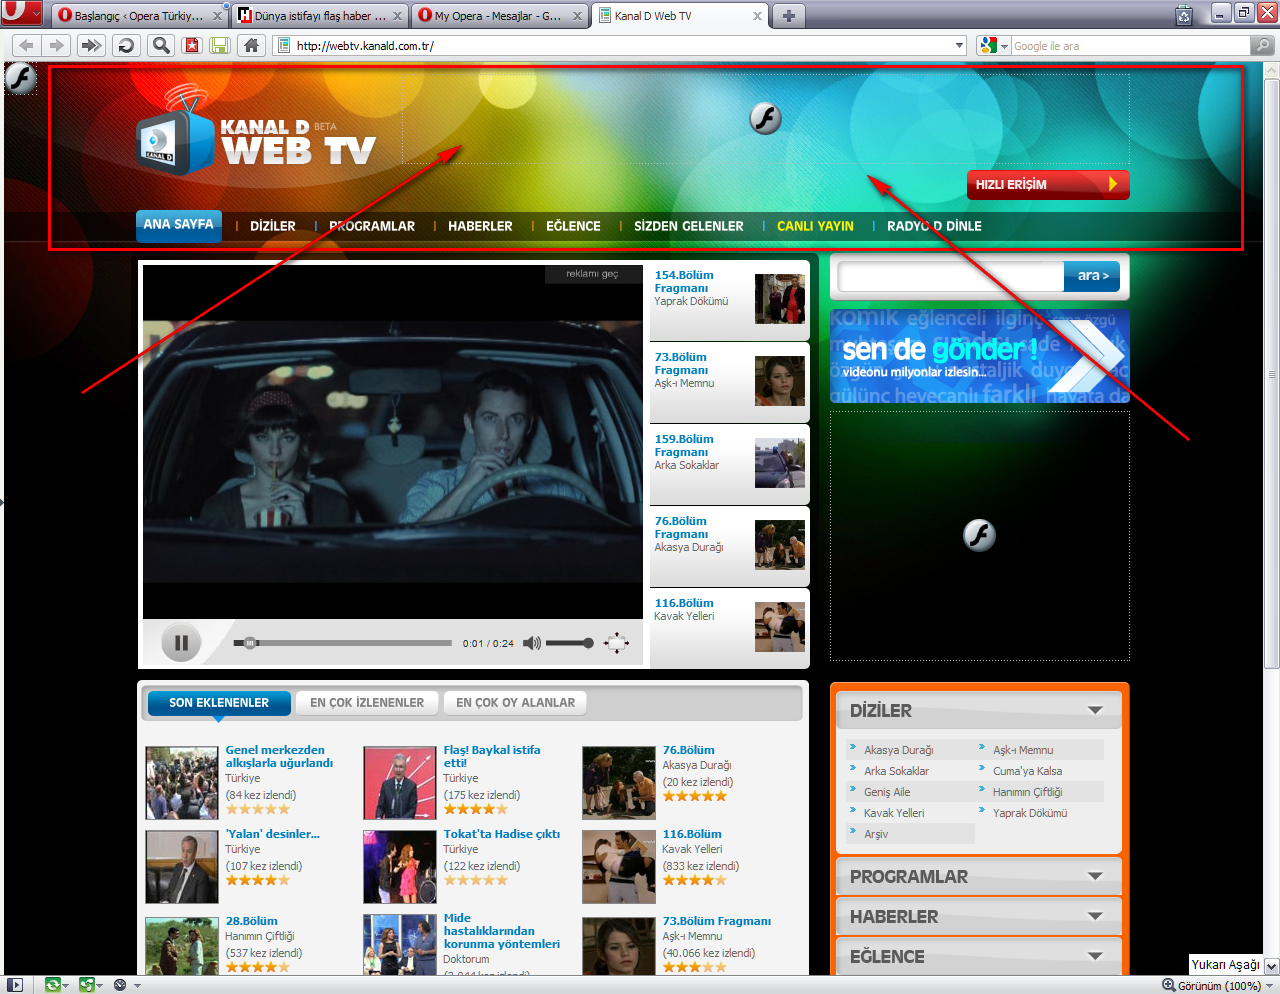
Task: Open the Opera Unite status bar icon
Action: pos(87,985)
